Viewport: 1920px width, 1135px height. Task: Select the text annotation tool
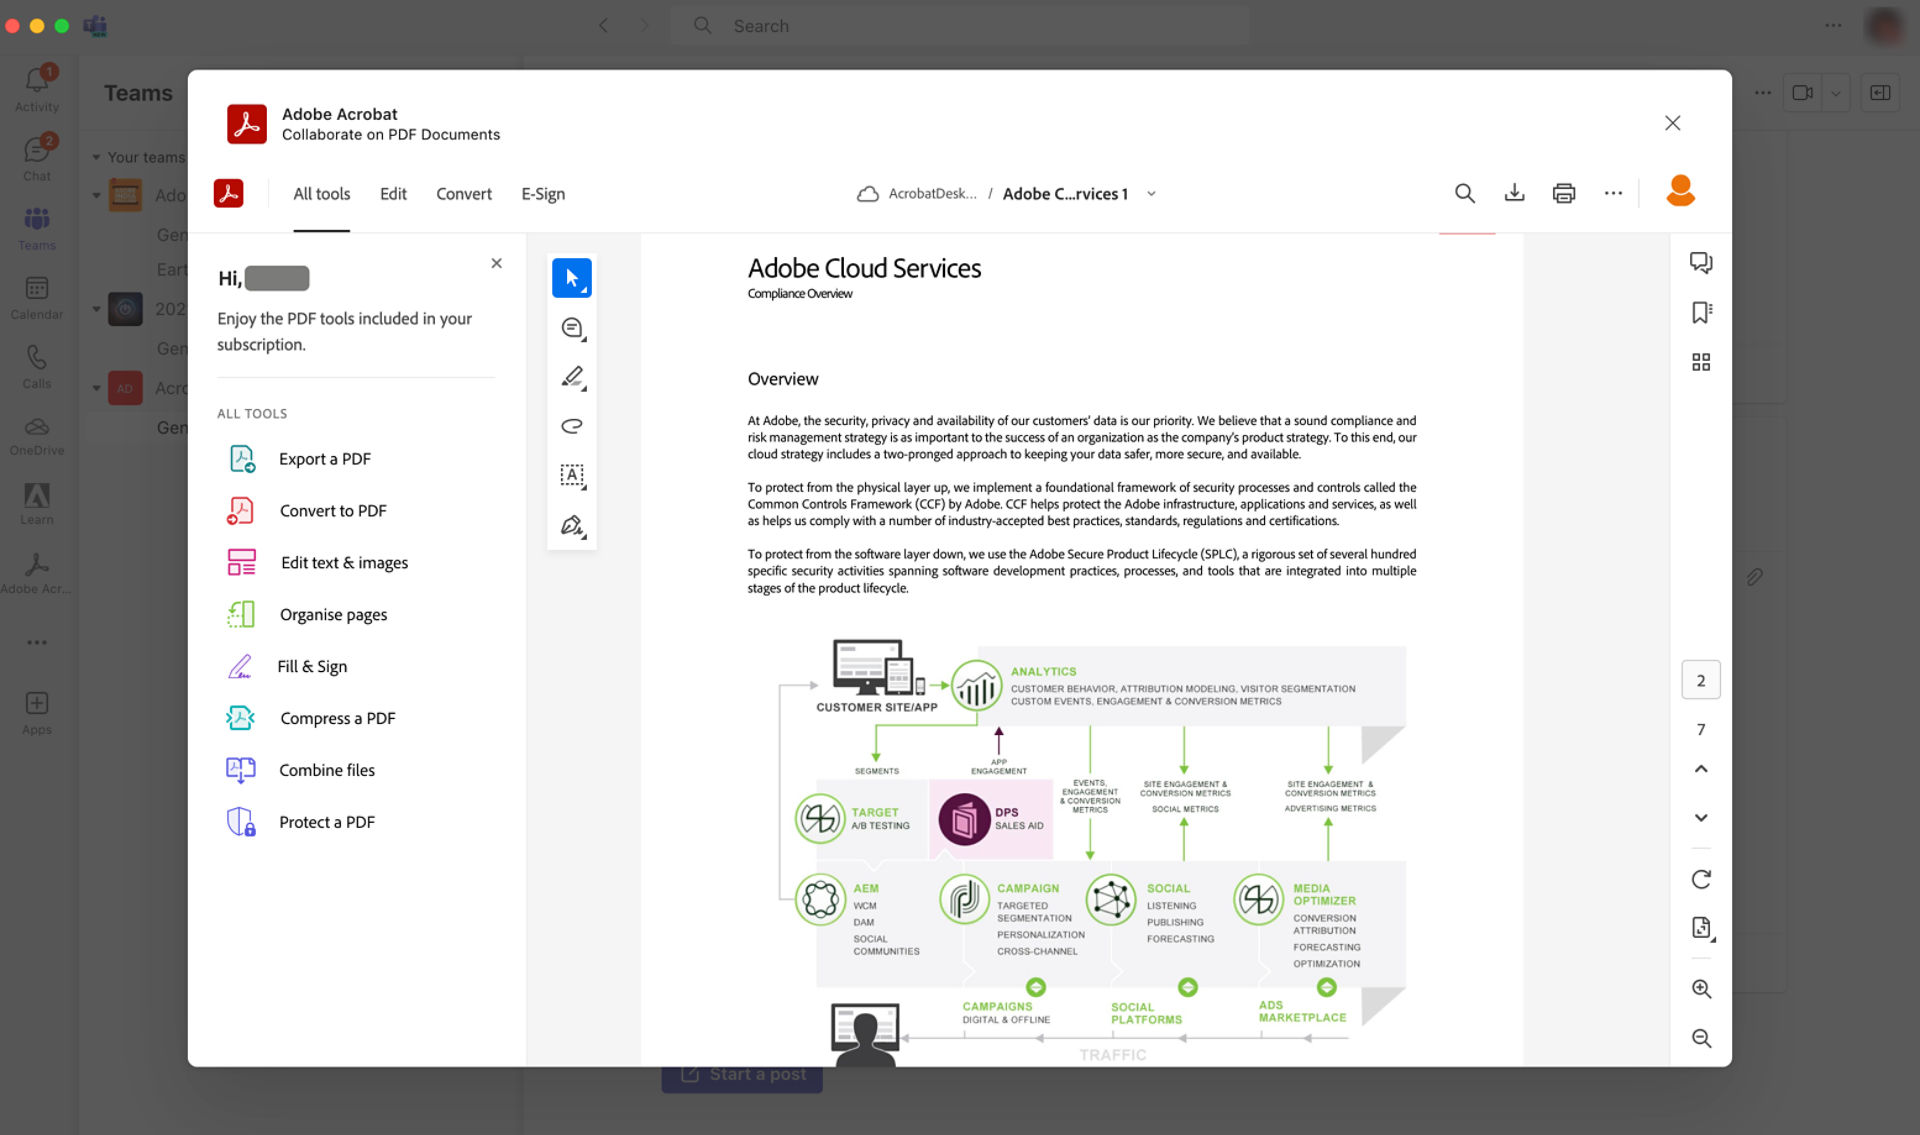click(573, 476)
